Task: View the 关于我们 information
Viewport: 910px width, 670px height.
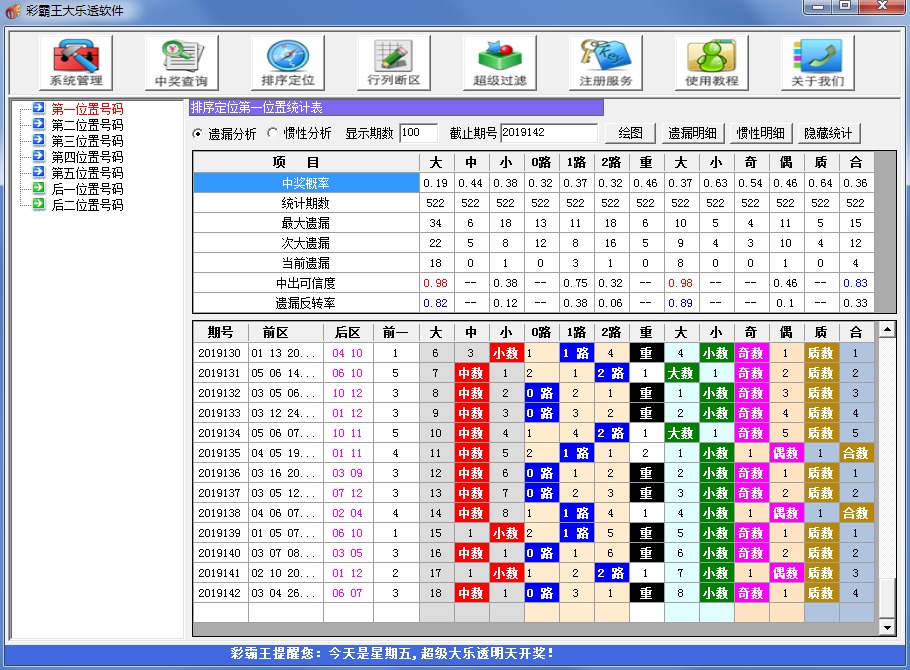Action: [x=816, y=61]
